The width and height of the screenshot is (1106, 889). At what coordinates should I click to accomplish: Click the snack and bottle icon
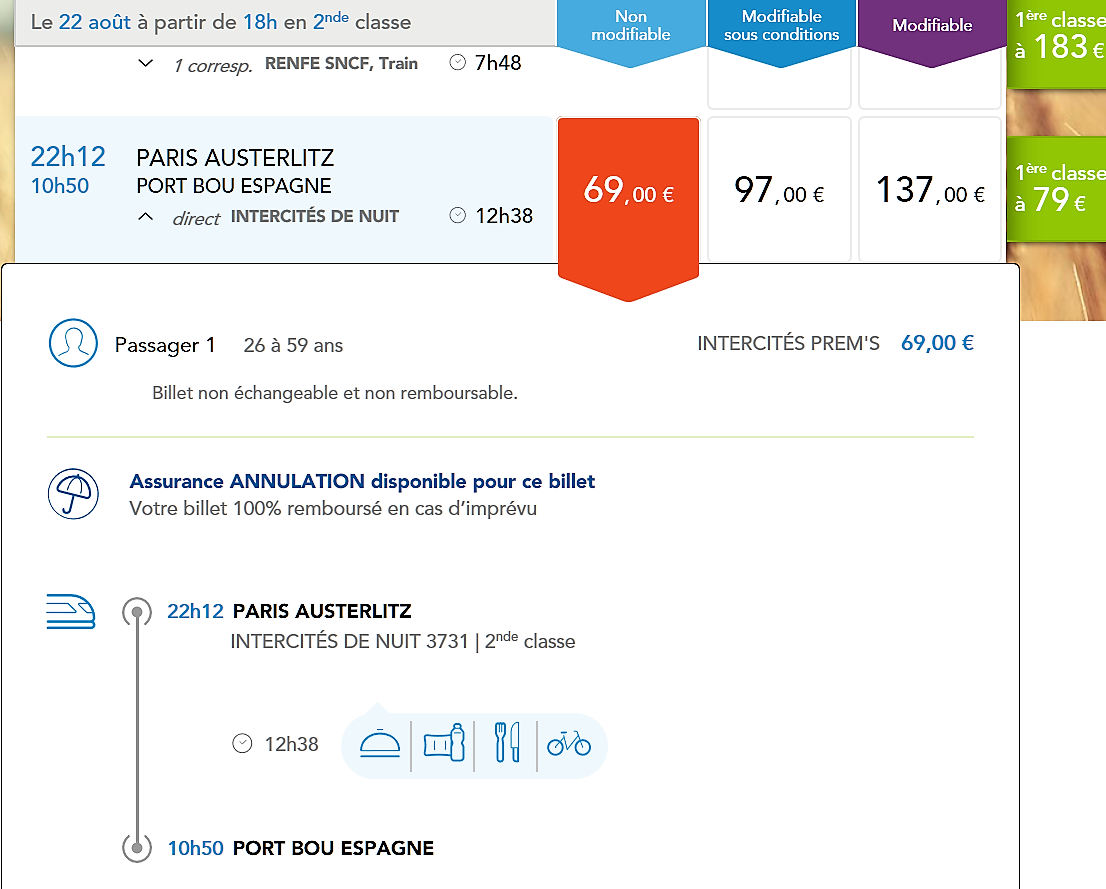pos(444,744)
